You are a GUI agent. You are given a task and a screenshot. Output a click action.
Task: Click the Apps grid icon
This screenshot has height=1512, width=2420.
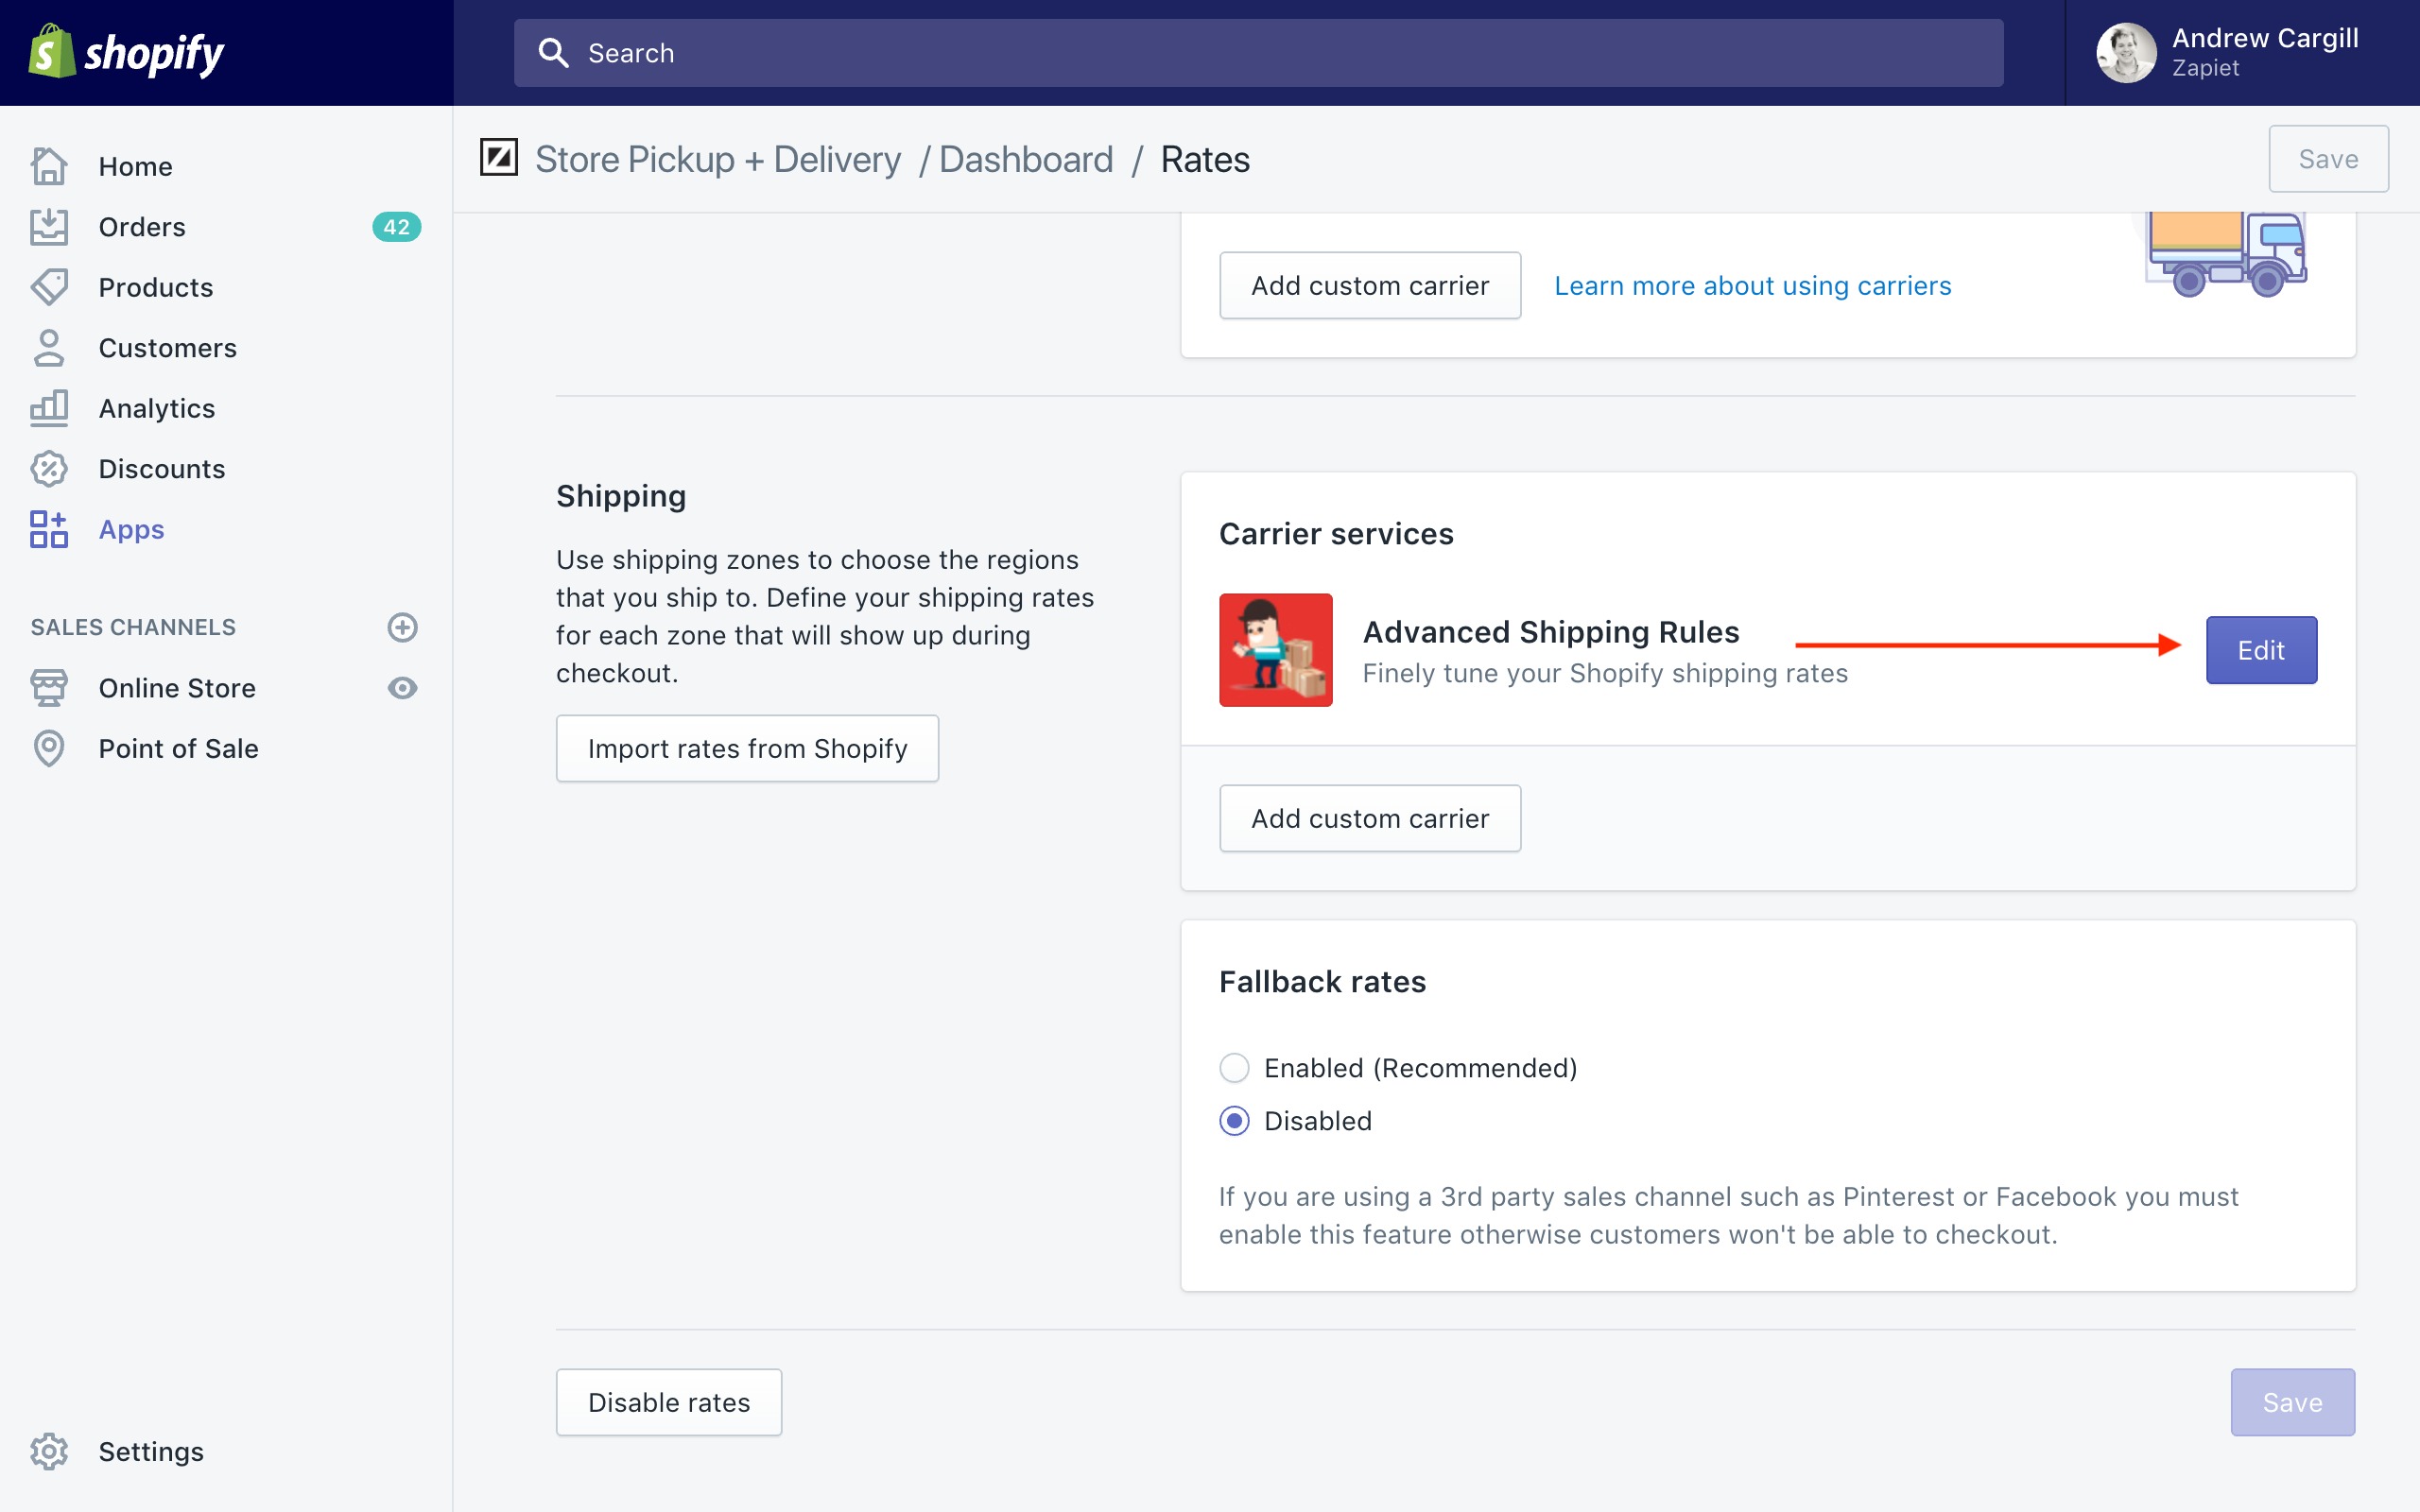pos(49,529)
